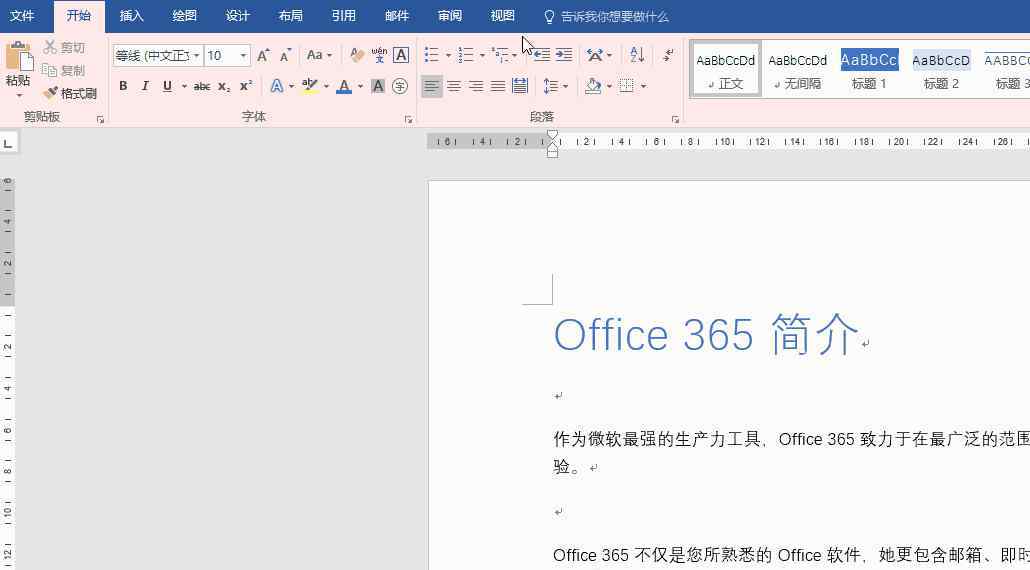Click the Office 365 简介 heading text
Screen dimensions: 1030x570
pos(706,334)
